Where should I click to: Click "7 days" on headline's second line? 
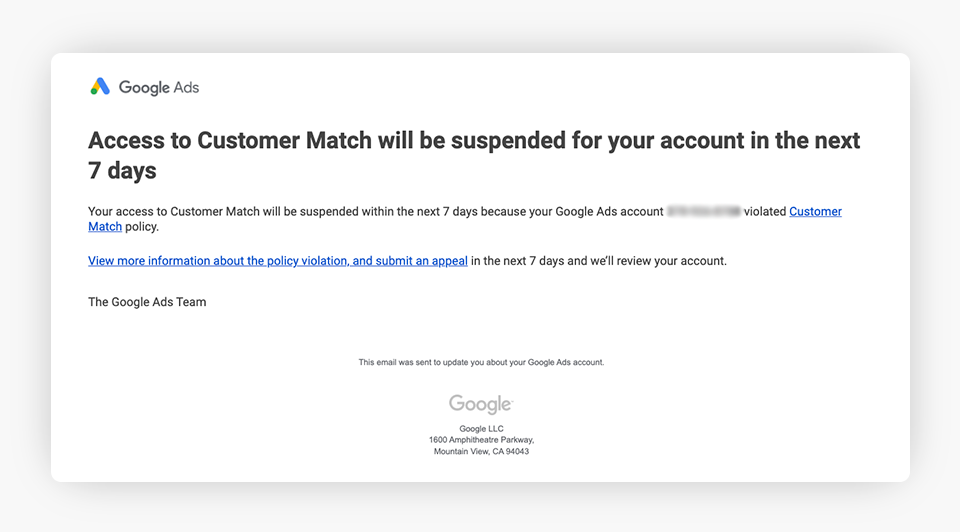[122, 171]
